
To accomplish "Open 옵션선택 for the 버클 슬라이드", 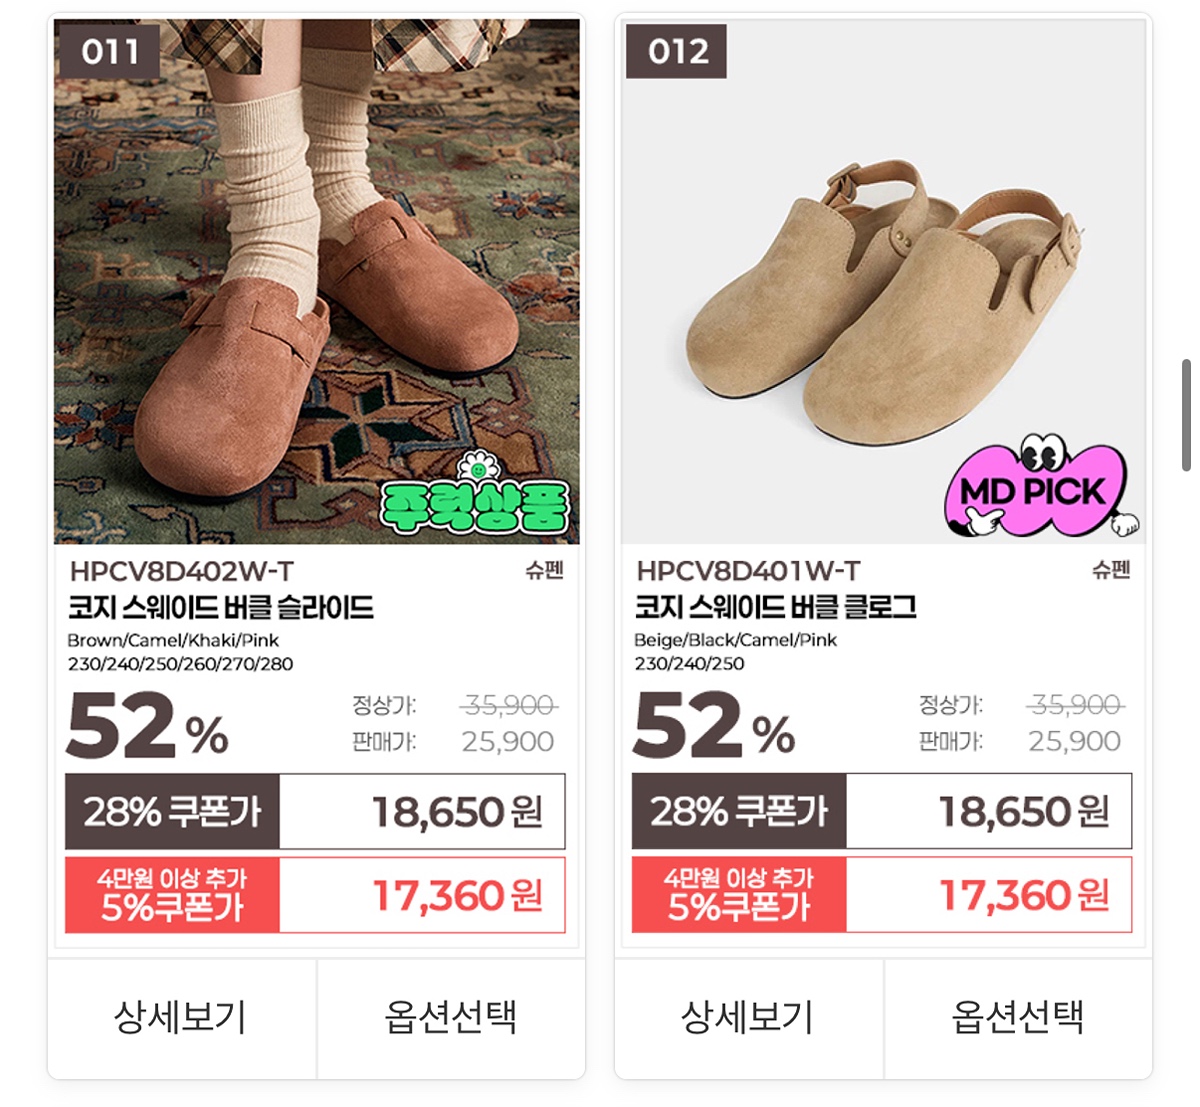I will pyautogui.click(x=451, y=1018).
